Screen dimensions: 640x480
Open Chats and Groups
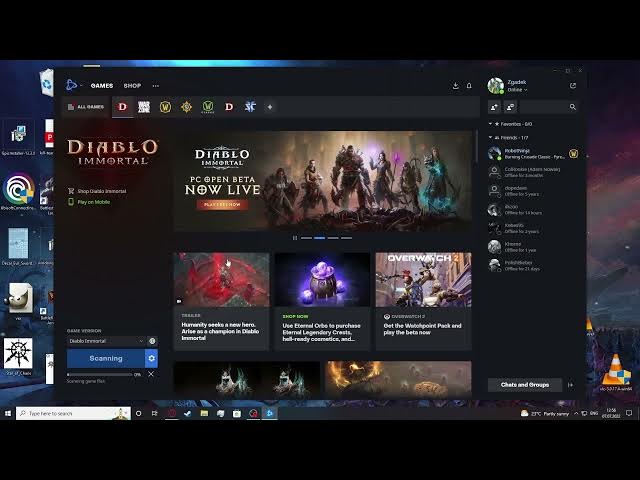[x=524, y=385]
